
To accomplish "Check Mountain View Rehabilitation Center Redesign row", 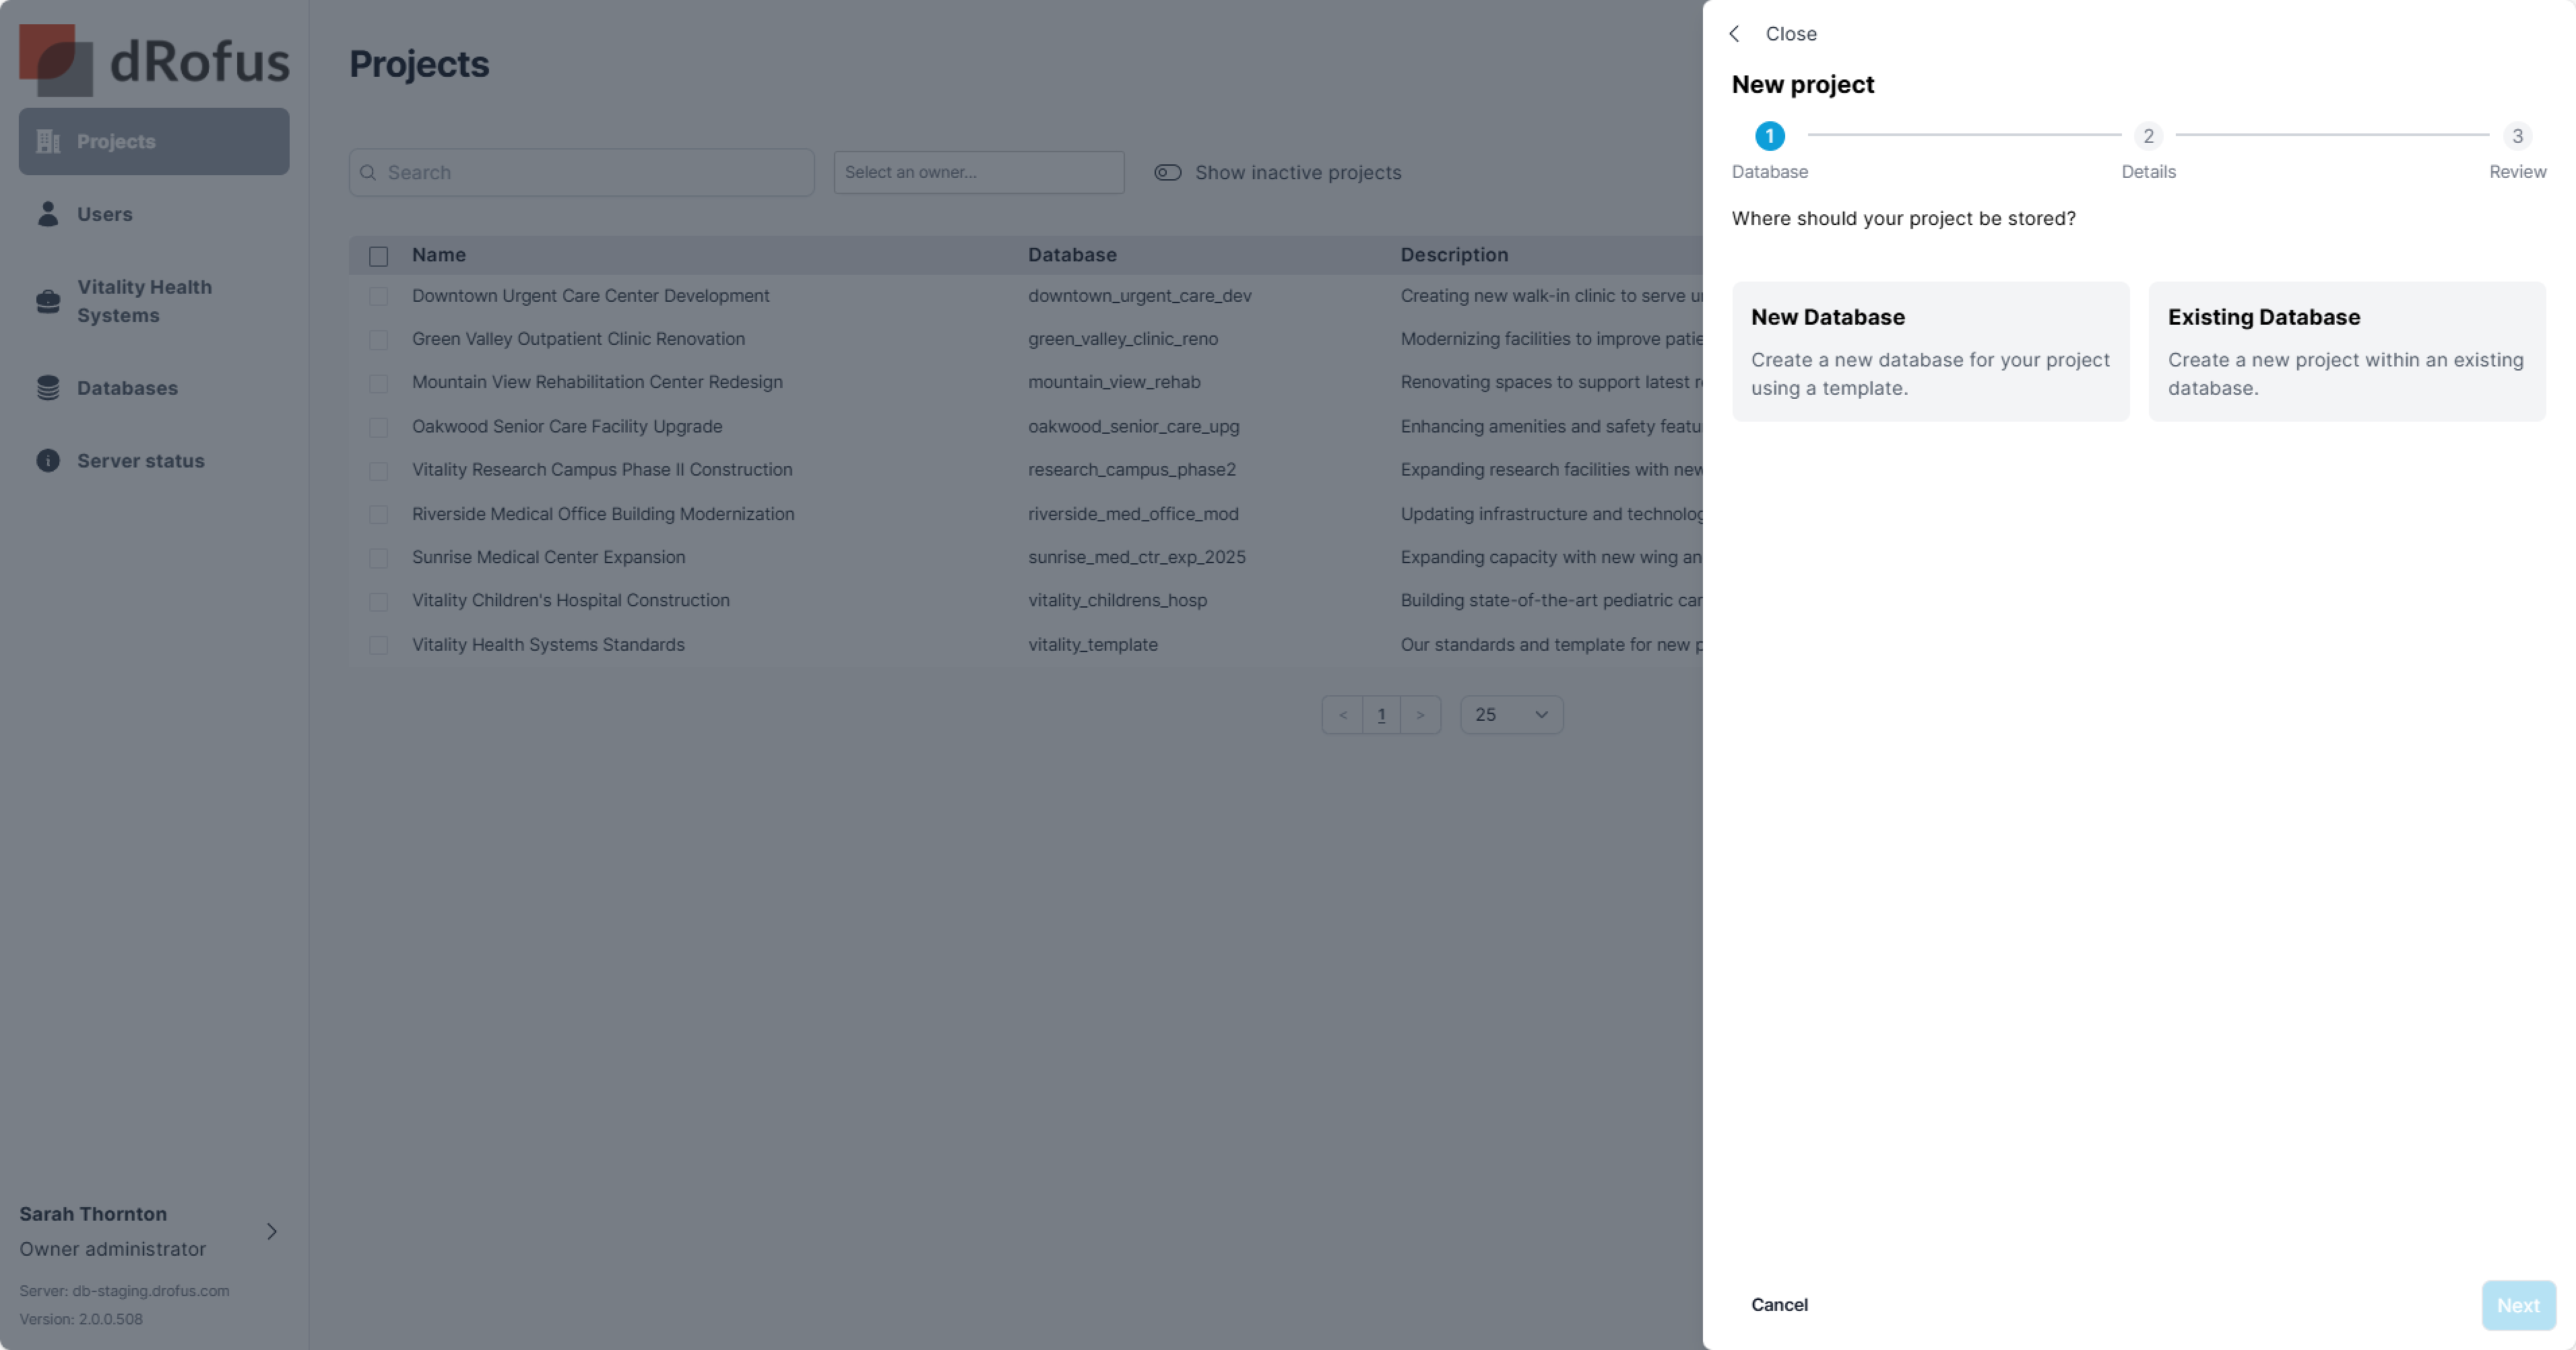I will point(378,383).
